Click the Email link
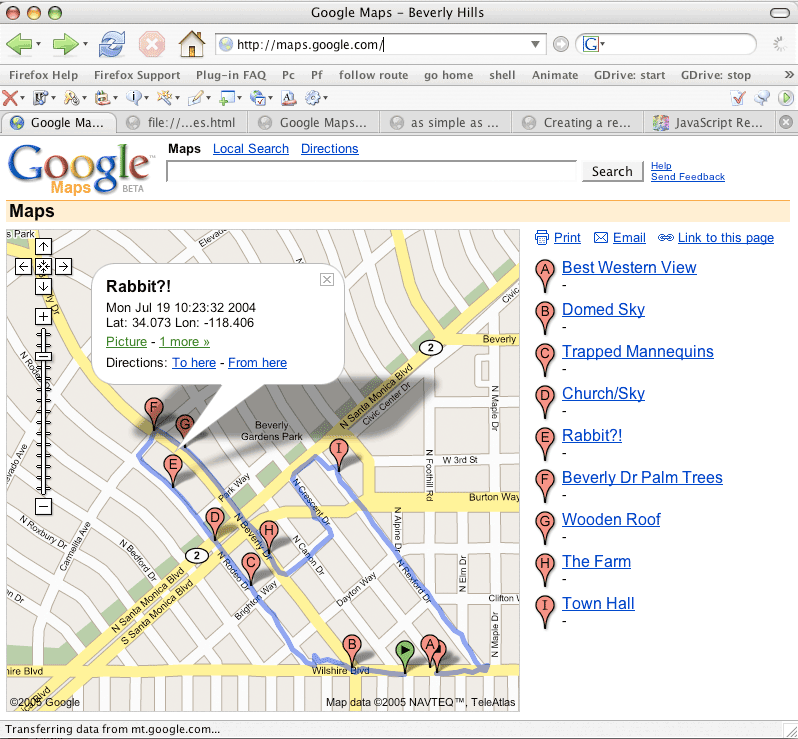The height and width of the screenshot is (739, 798). [x=629, y=238]
